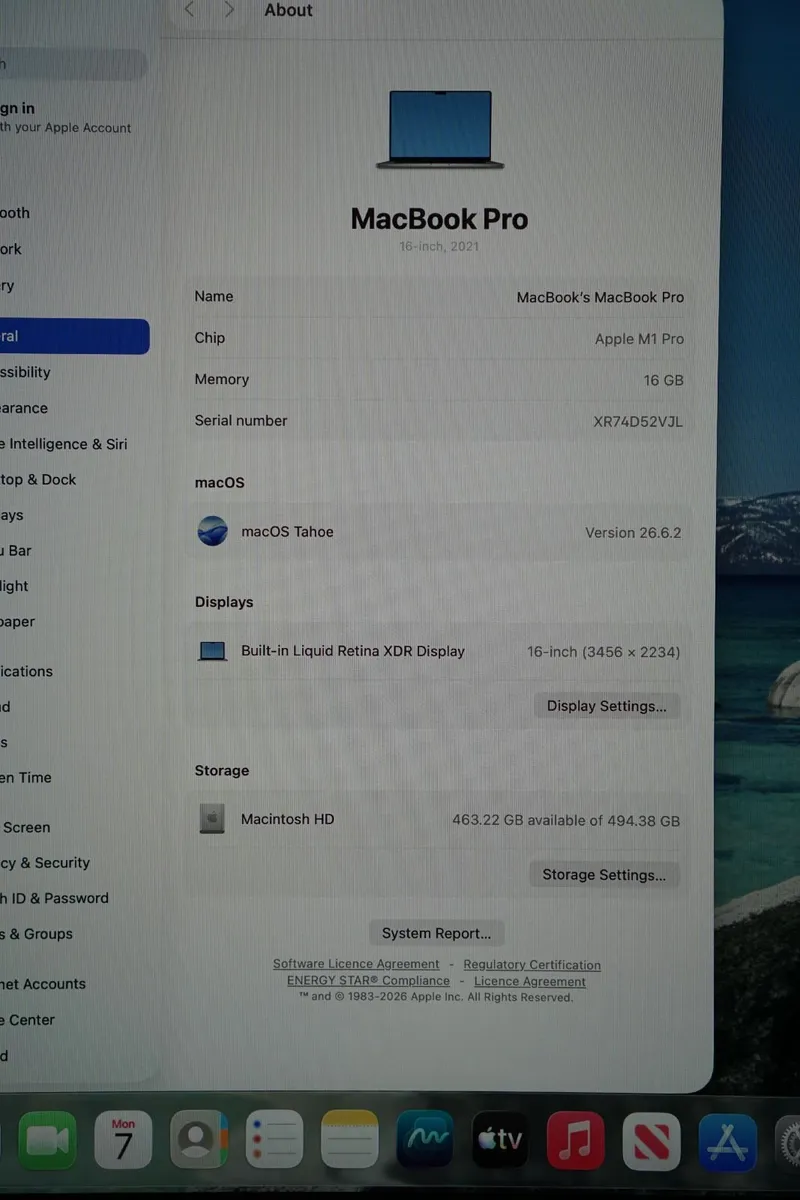Screen dimensions: 800x1200
Task: Click the memory value 16 GB
Action: [x=663, y=380]
